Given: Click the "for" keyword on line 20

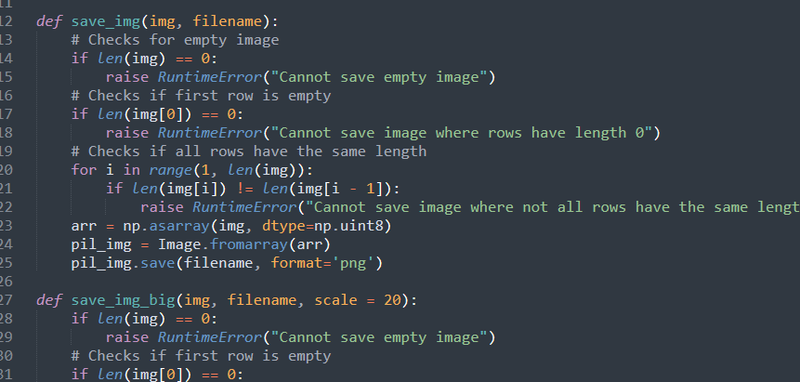Looking at the screenshot, I should pos(84,170).
